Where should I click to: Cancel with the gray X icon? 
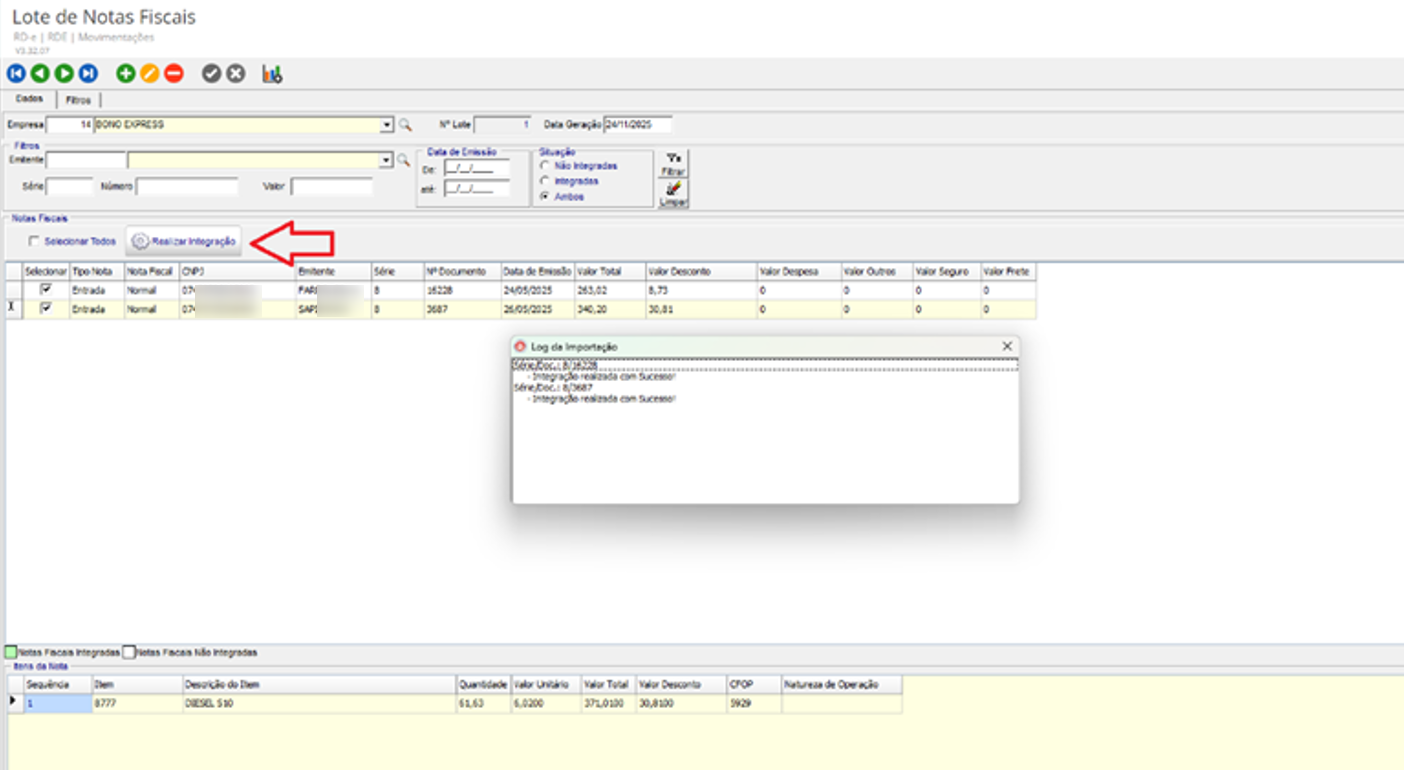(236, 73)
